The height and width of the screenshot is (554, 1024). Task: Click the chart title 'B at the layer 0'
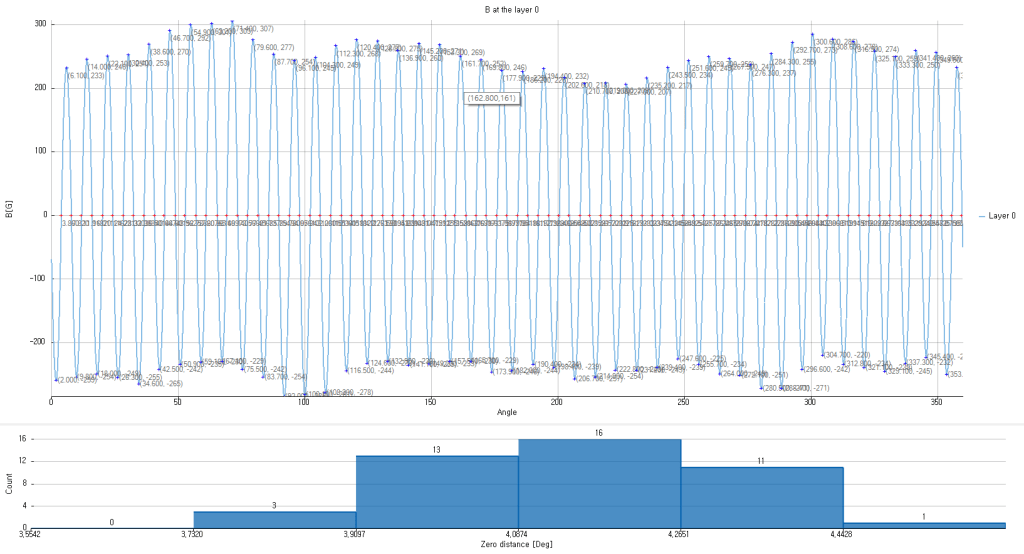click(x=506, y=8)
